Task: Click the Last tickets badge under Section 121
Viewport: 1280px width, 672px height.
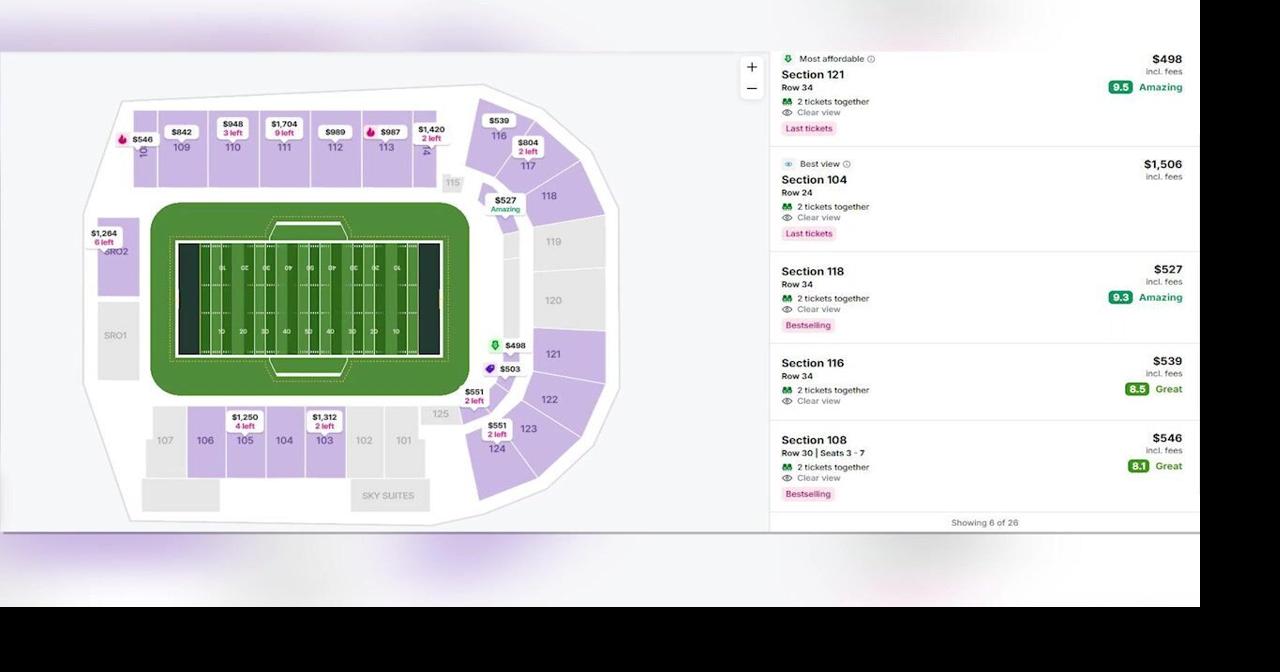Action: pyautogui.click(x=808, y=128)
